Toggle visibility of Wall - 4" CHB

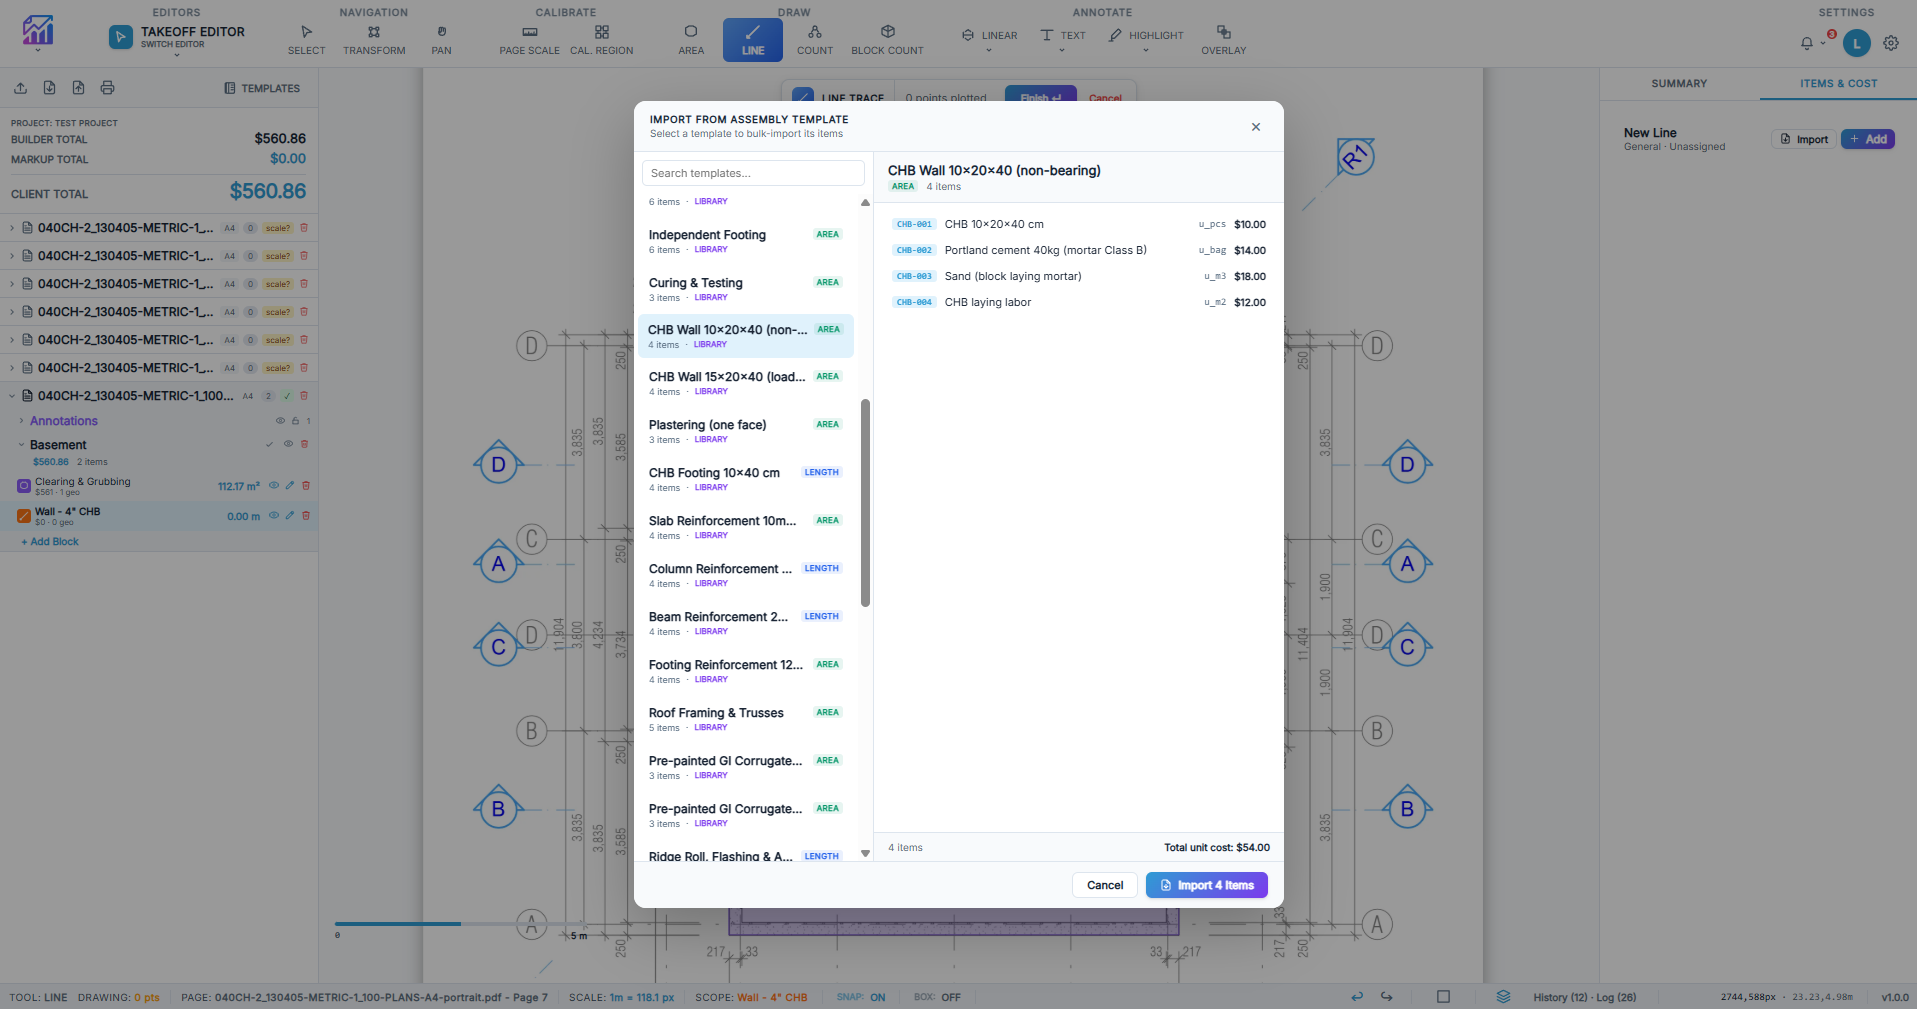click(x=274, y=516)
